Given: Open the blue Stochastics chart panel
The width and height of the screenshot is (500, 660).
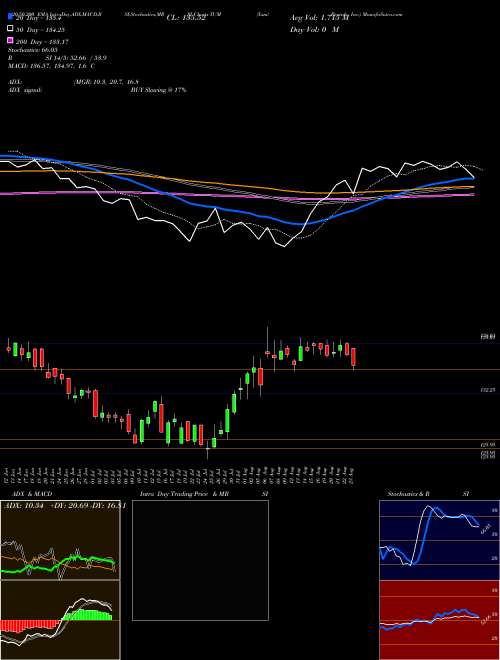Looking at the screenshot, I should (439, 540).
